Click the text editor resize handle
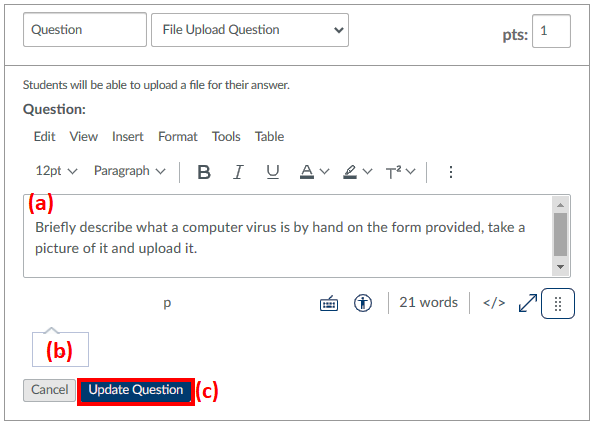Image resolution: width=593 pixels, height=423 pixels. click(558, 303)
